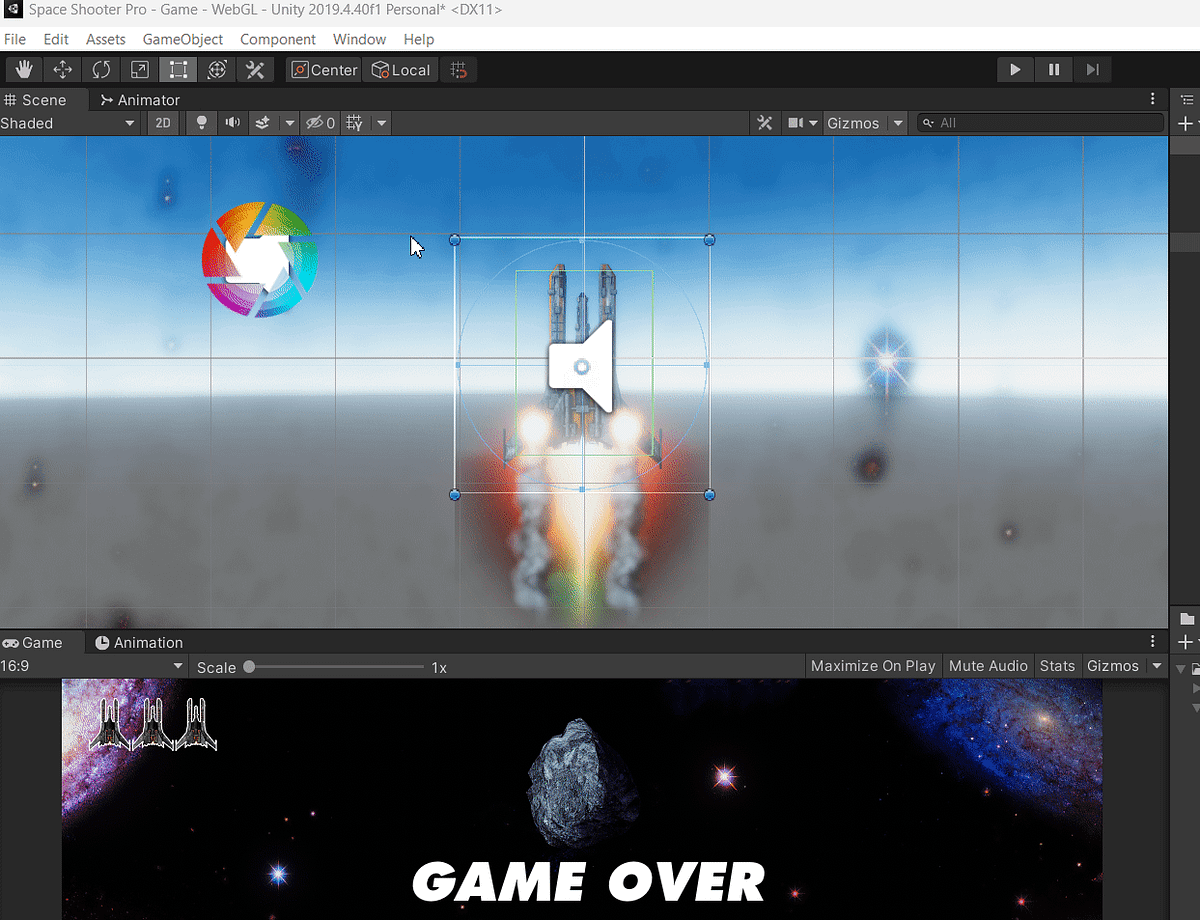Image resolution: width=1200 pixels, height=920 pixels.
Task: Click the Game view Scale slider
Action: pyautogui.click(x=248, y=665)
